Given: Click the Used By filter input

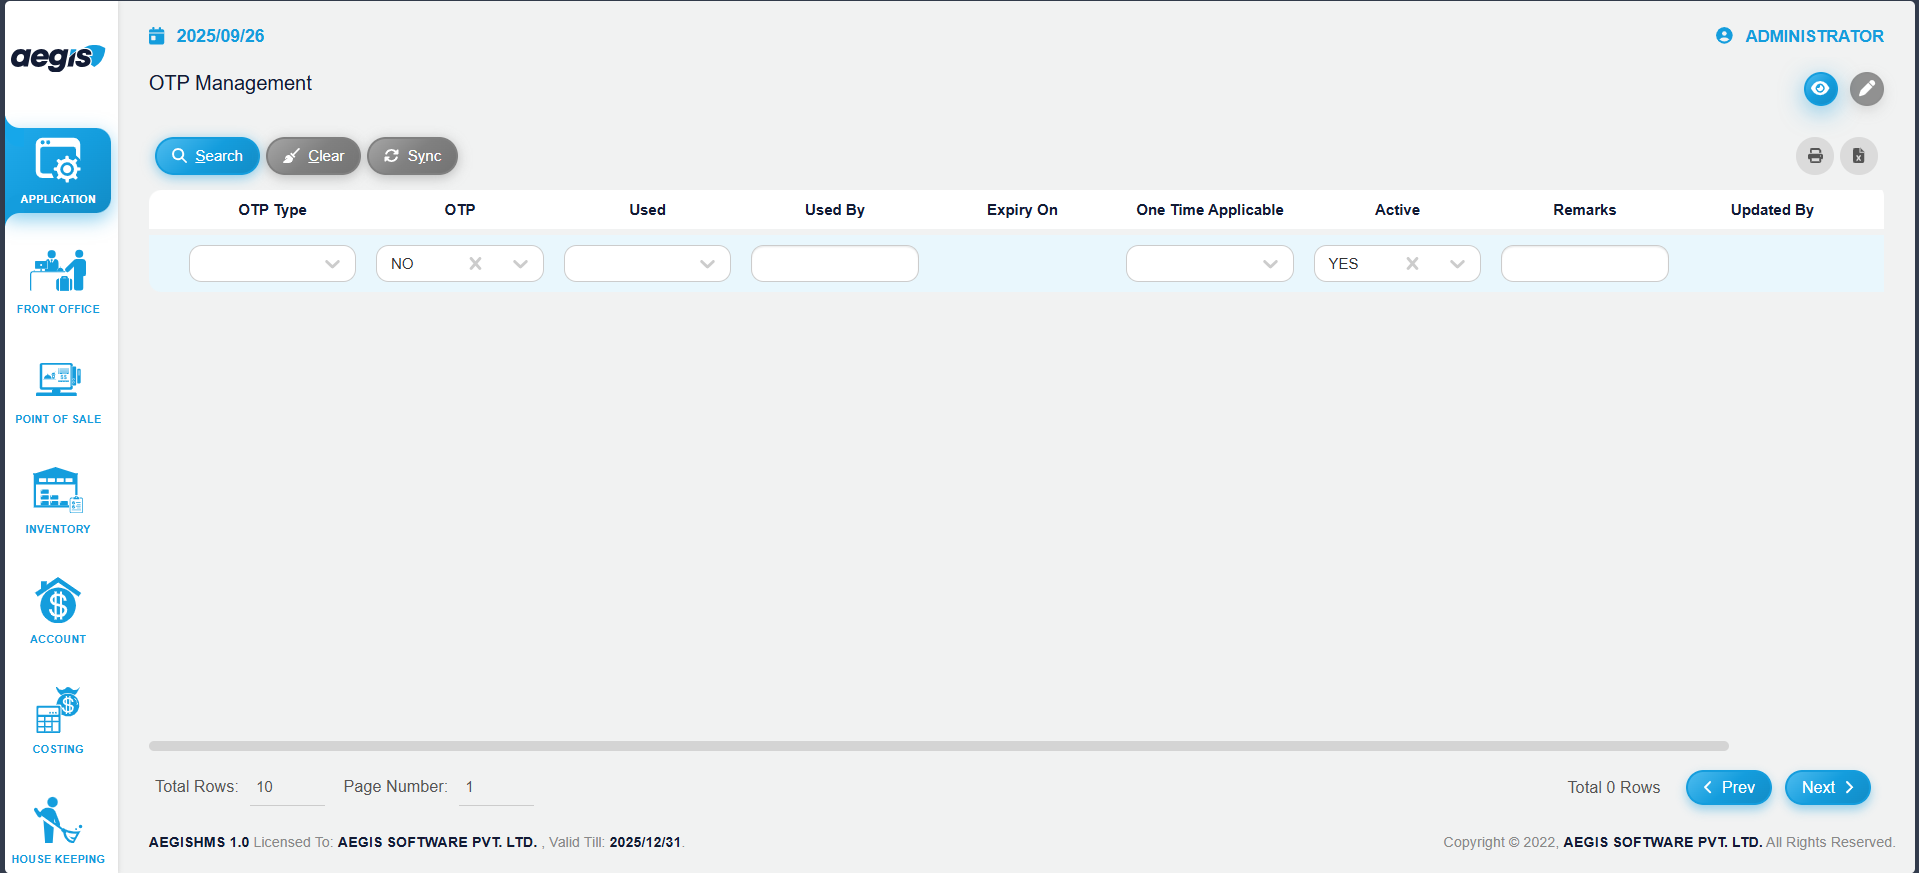Looking at the screenshot, I should [x=834, y=264].
